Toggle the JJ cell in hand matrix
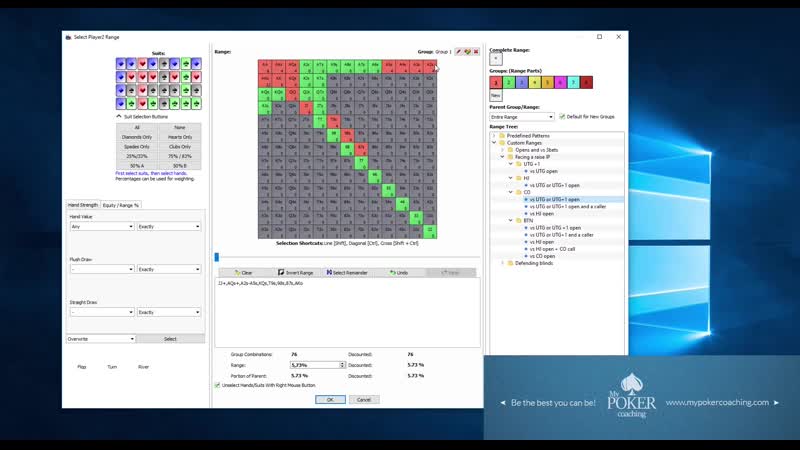The width and height of the screenshot is (800, 450). [306, 108]
